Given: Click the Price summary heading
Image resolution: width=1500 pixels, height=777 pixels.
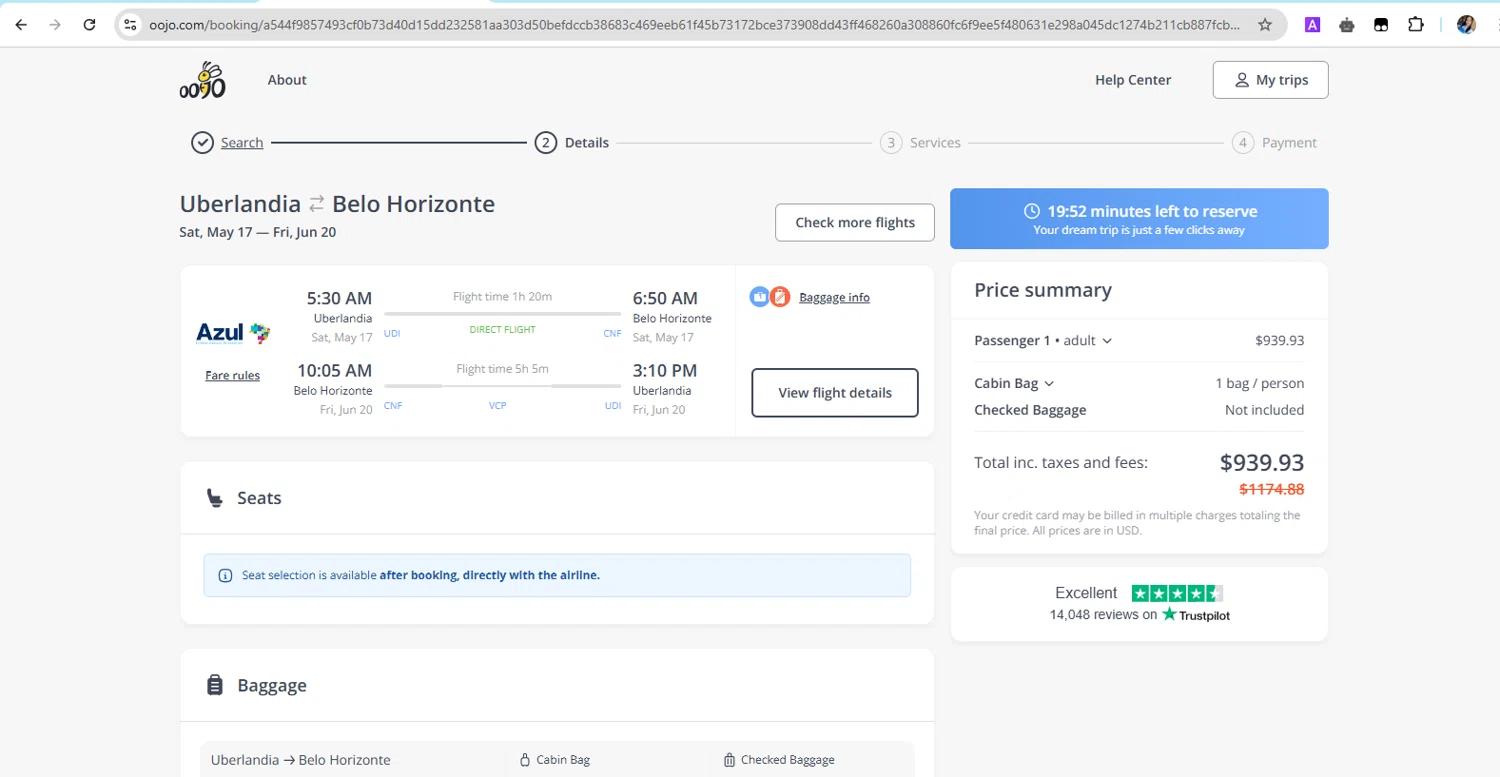Looking at the screenshot, I should (1043, 290).
